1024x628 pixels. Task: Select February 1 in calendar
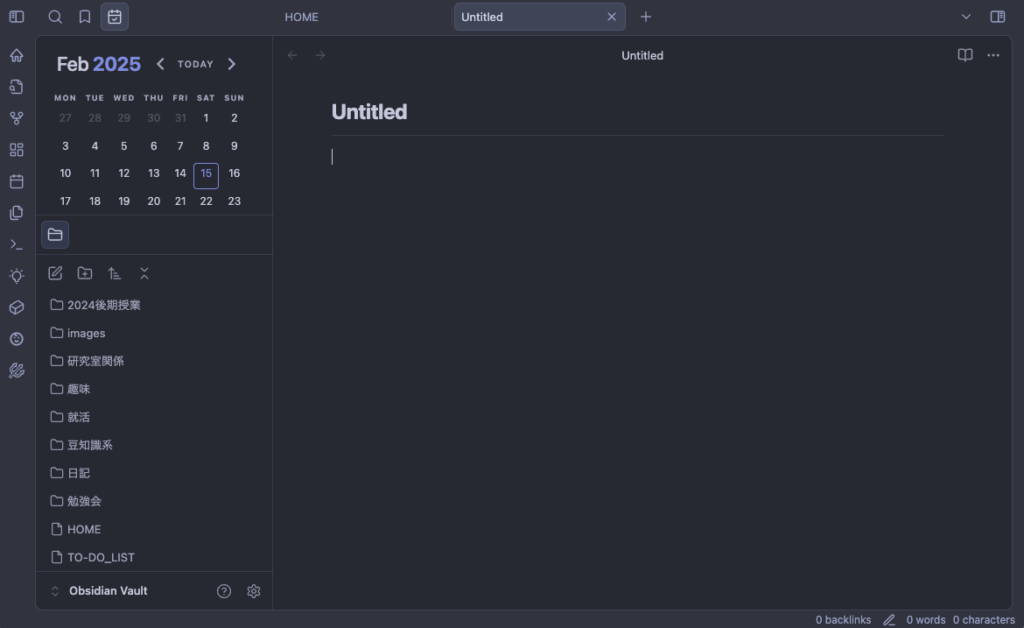click(x=206, y=118)
